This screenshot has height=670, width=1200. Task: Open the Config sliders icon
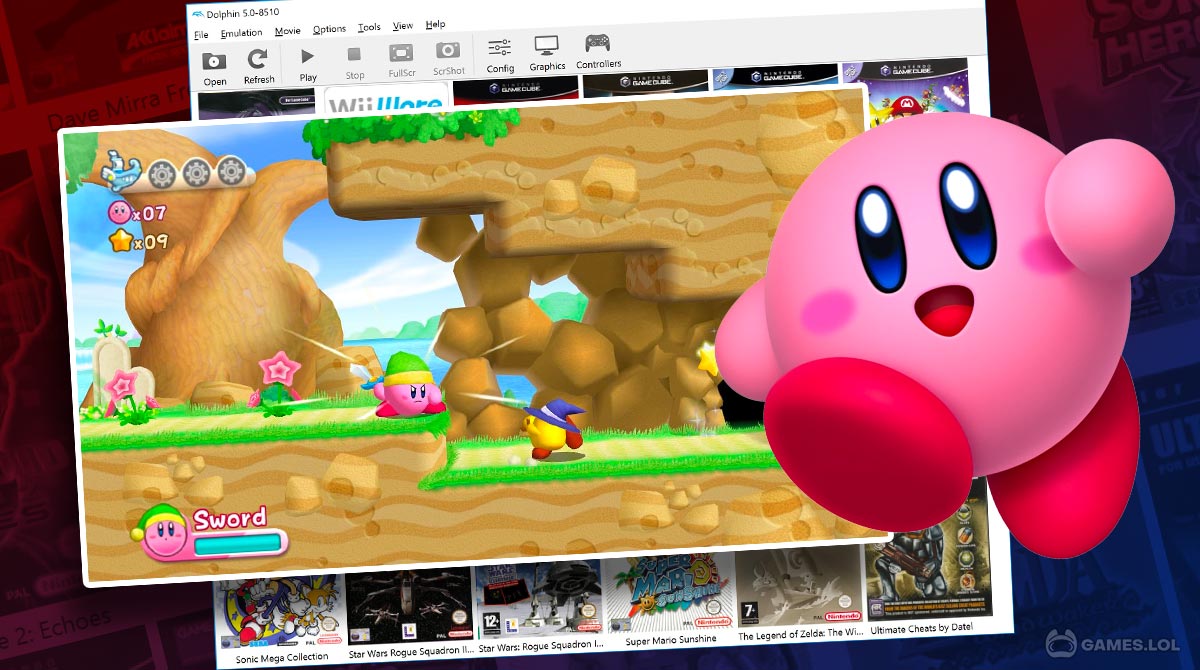pos(499,48)
